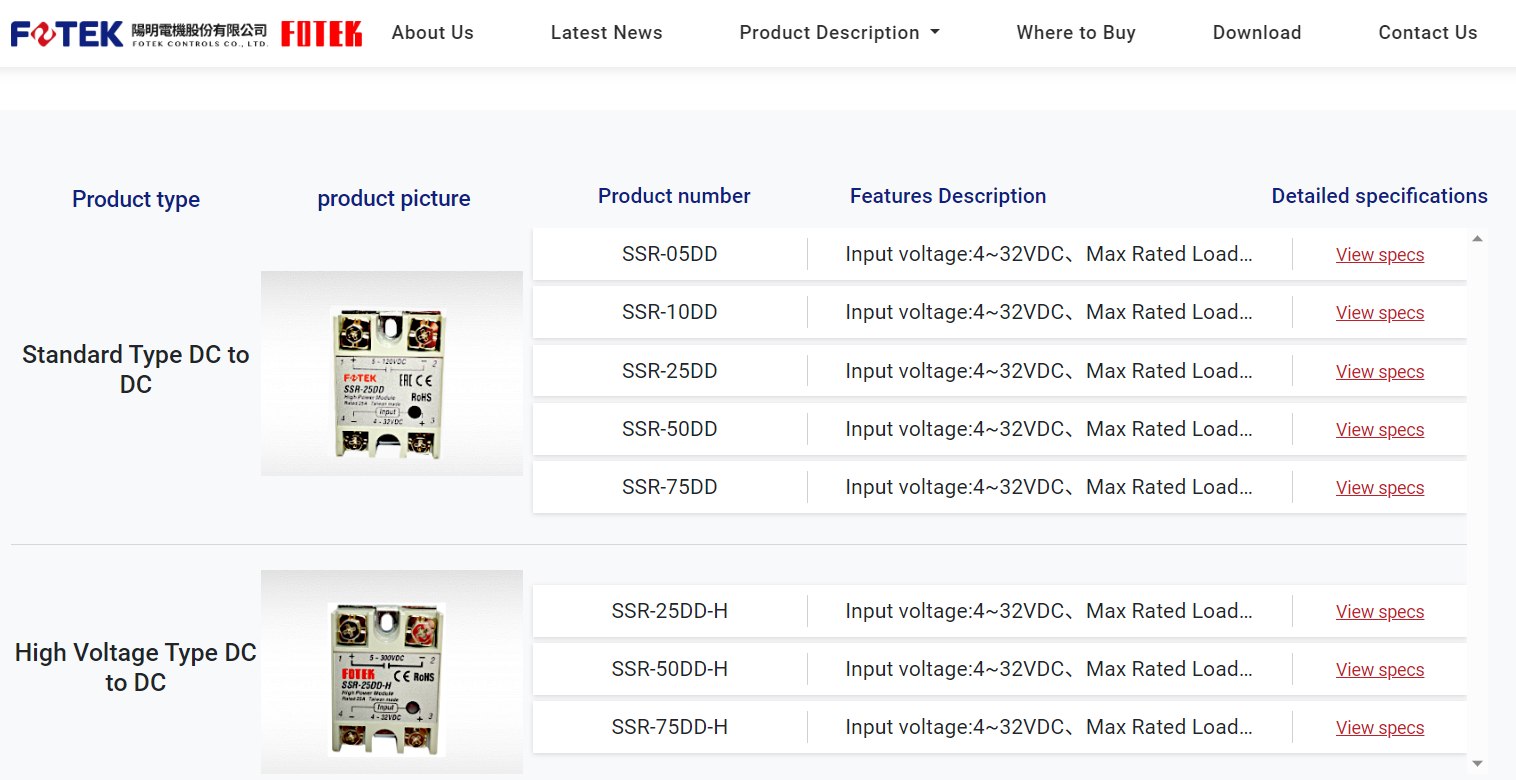Screen dimensions: 1516x780
Task: View specs for SSR-25DD
Action: [x=1380, y=372]
